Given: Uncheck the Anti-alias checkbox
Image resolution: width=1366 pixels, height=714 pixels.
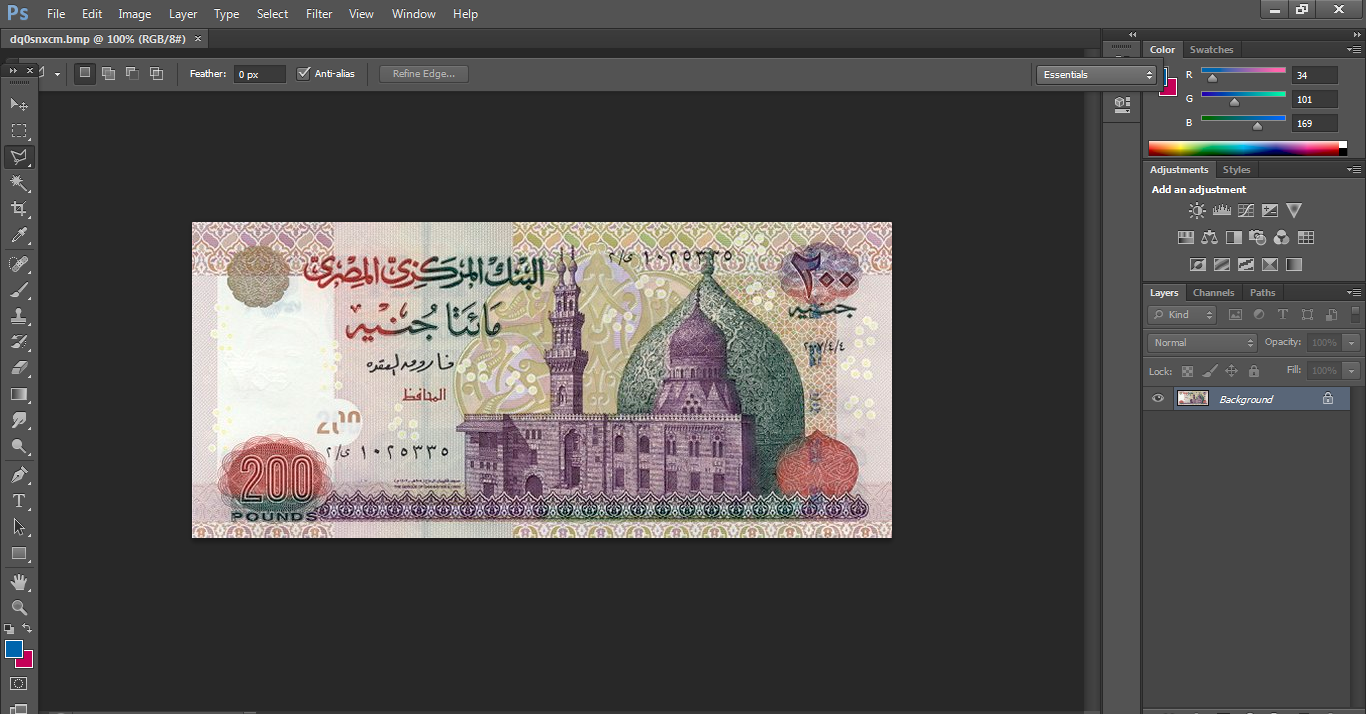Looking at the screenshot, I should (304, 74).
